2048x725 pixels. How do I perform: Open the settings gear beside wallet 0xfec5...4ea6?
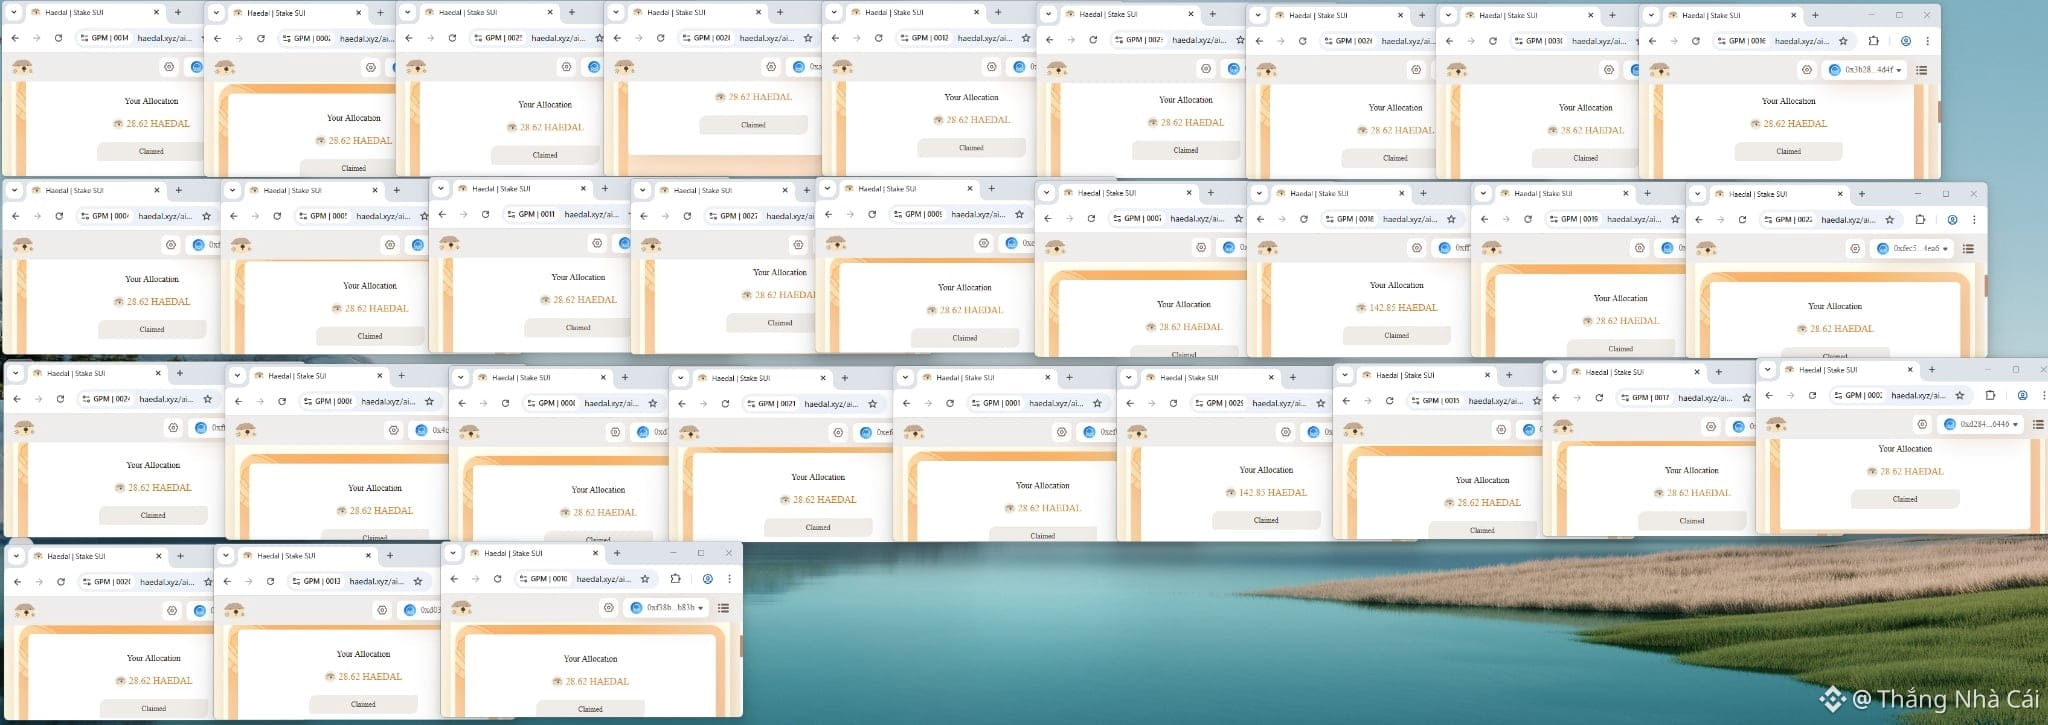1855,249
